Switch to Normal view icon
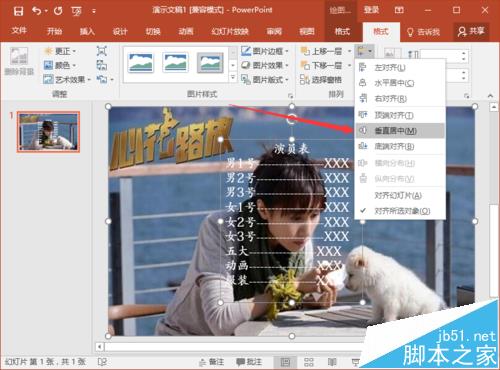Viewport: 500px width, 370px height. pyautogui.click(x=285, y=362)
